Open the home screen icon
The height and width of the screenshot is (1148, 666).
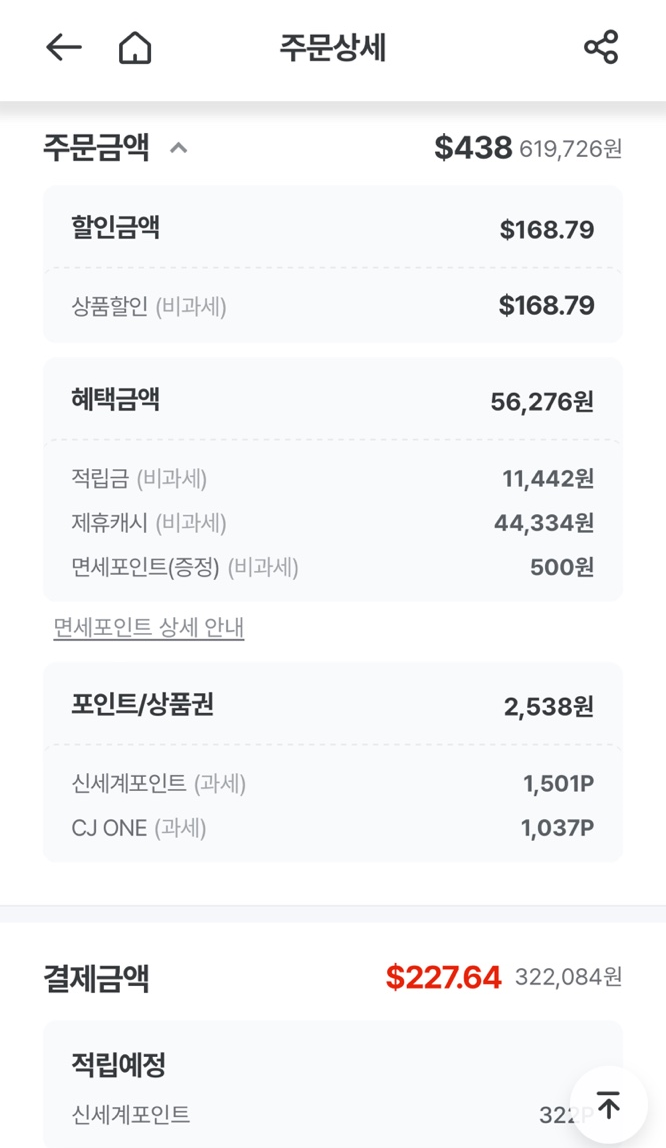(135, 47)
